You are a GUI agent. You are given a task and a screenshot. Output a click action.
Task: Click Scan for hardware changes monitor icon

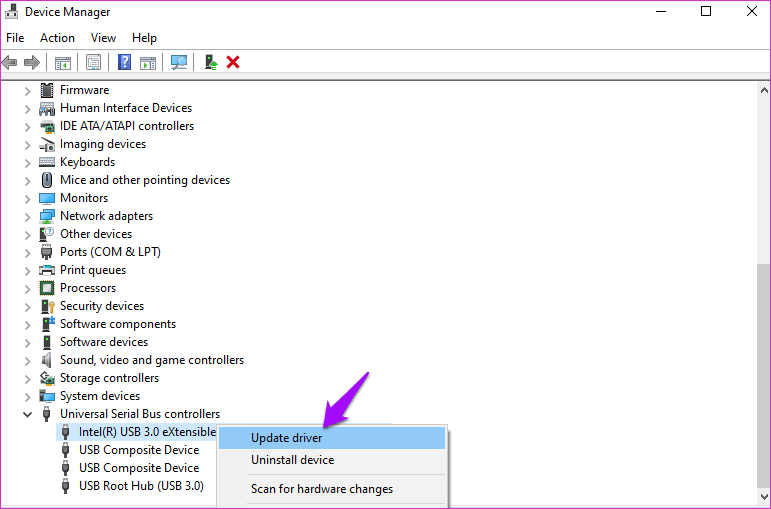point(179,62)
